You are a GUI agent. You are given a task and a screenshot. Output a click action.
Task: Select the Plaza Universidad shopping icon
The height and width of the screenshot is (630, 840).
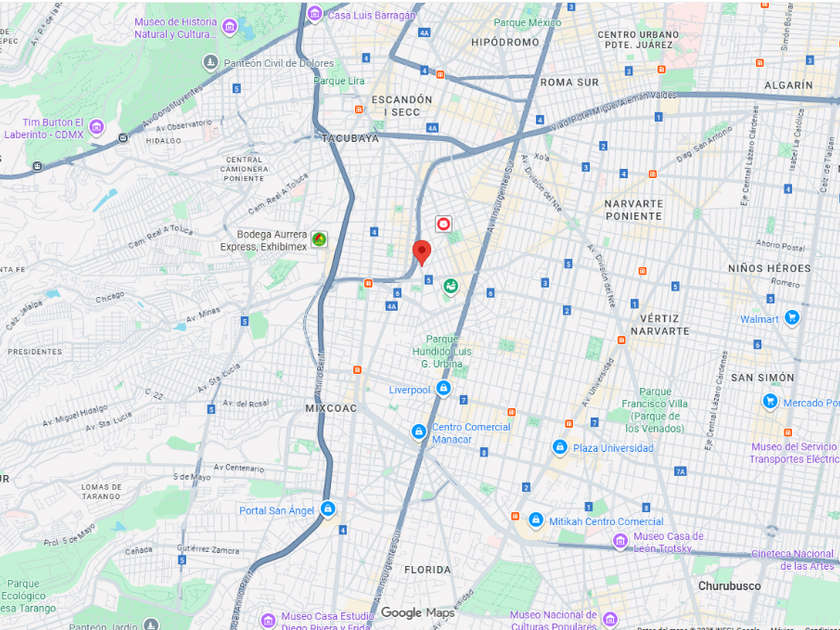click(560, 447)
